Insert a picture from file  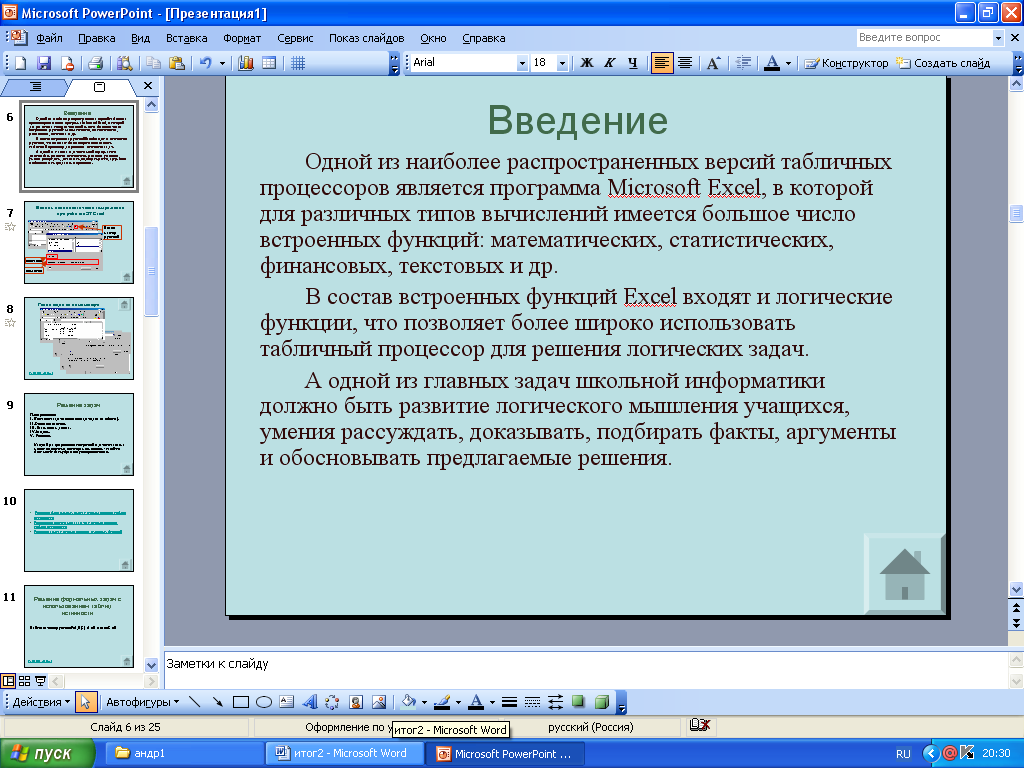click(379, 702)
